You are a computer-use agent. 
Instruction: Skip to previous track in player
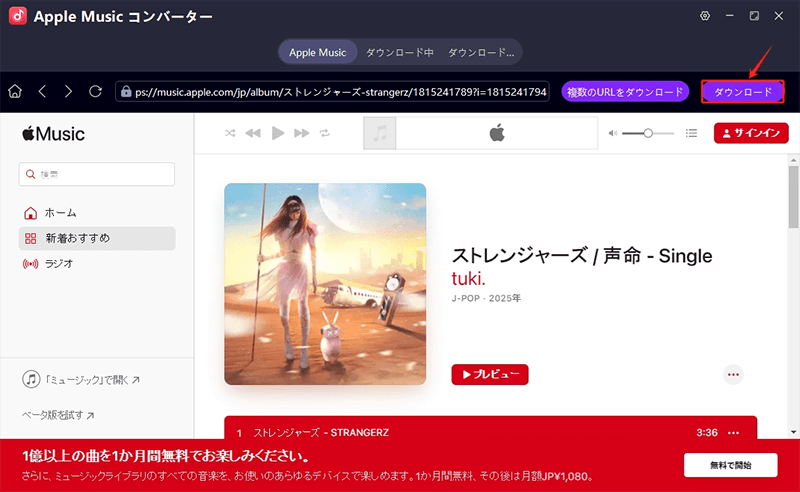coord(253,133)
